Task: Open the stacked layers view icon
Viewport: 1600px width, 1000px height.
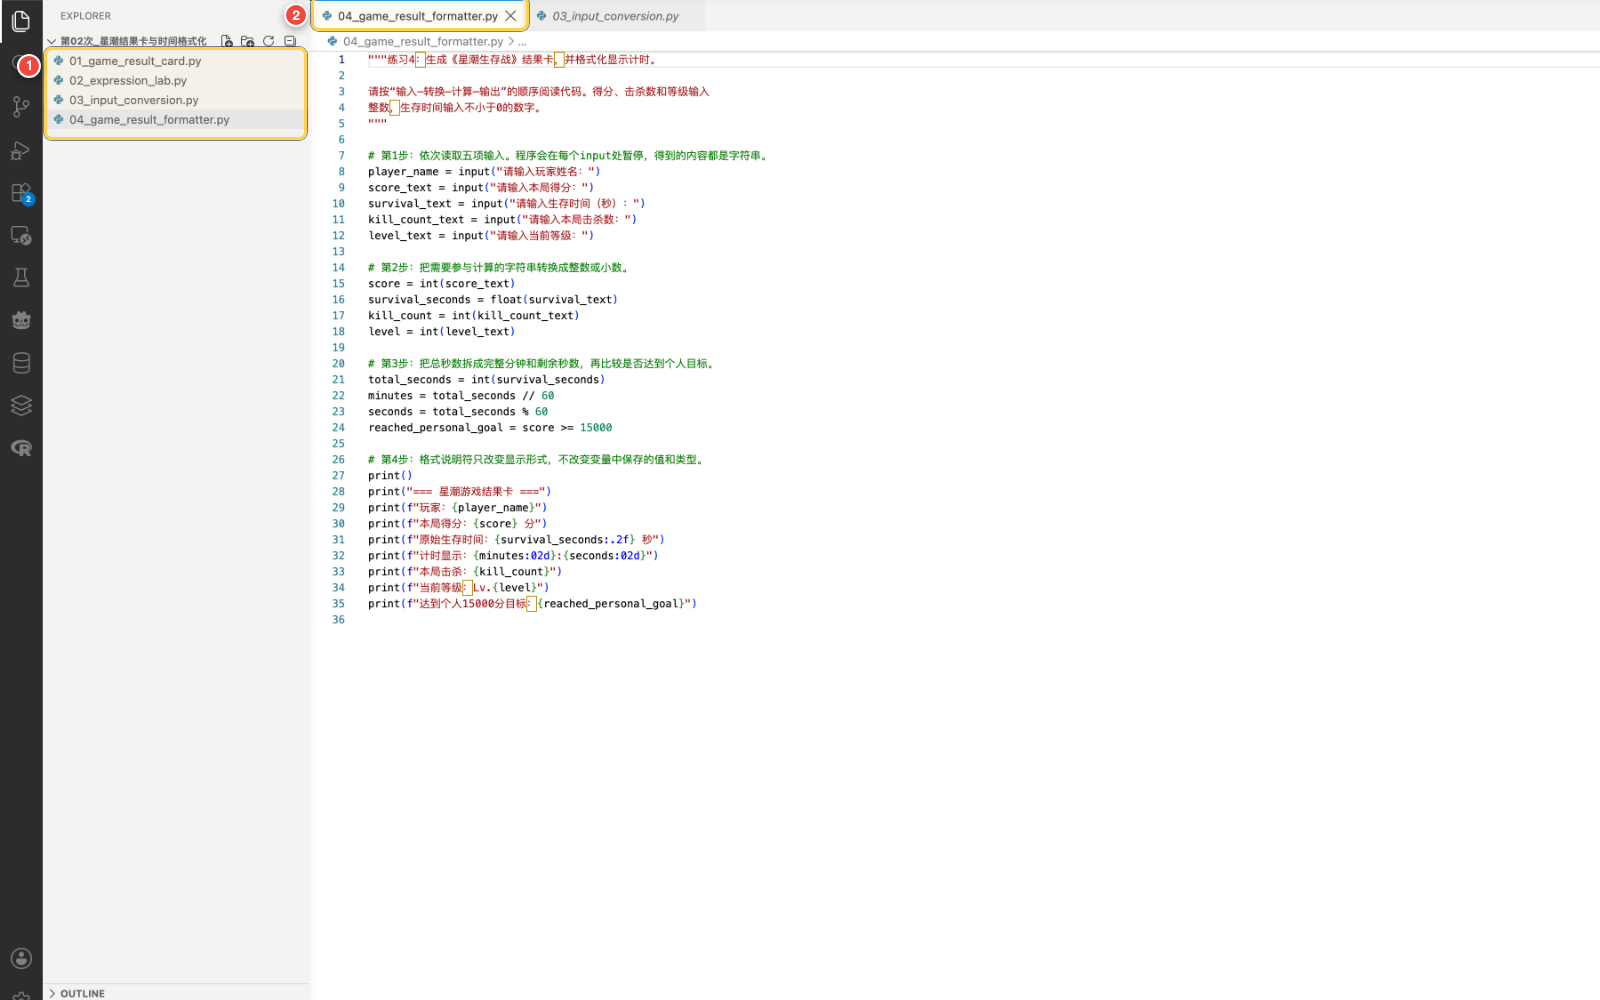Action: point(21,405)
